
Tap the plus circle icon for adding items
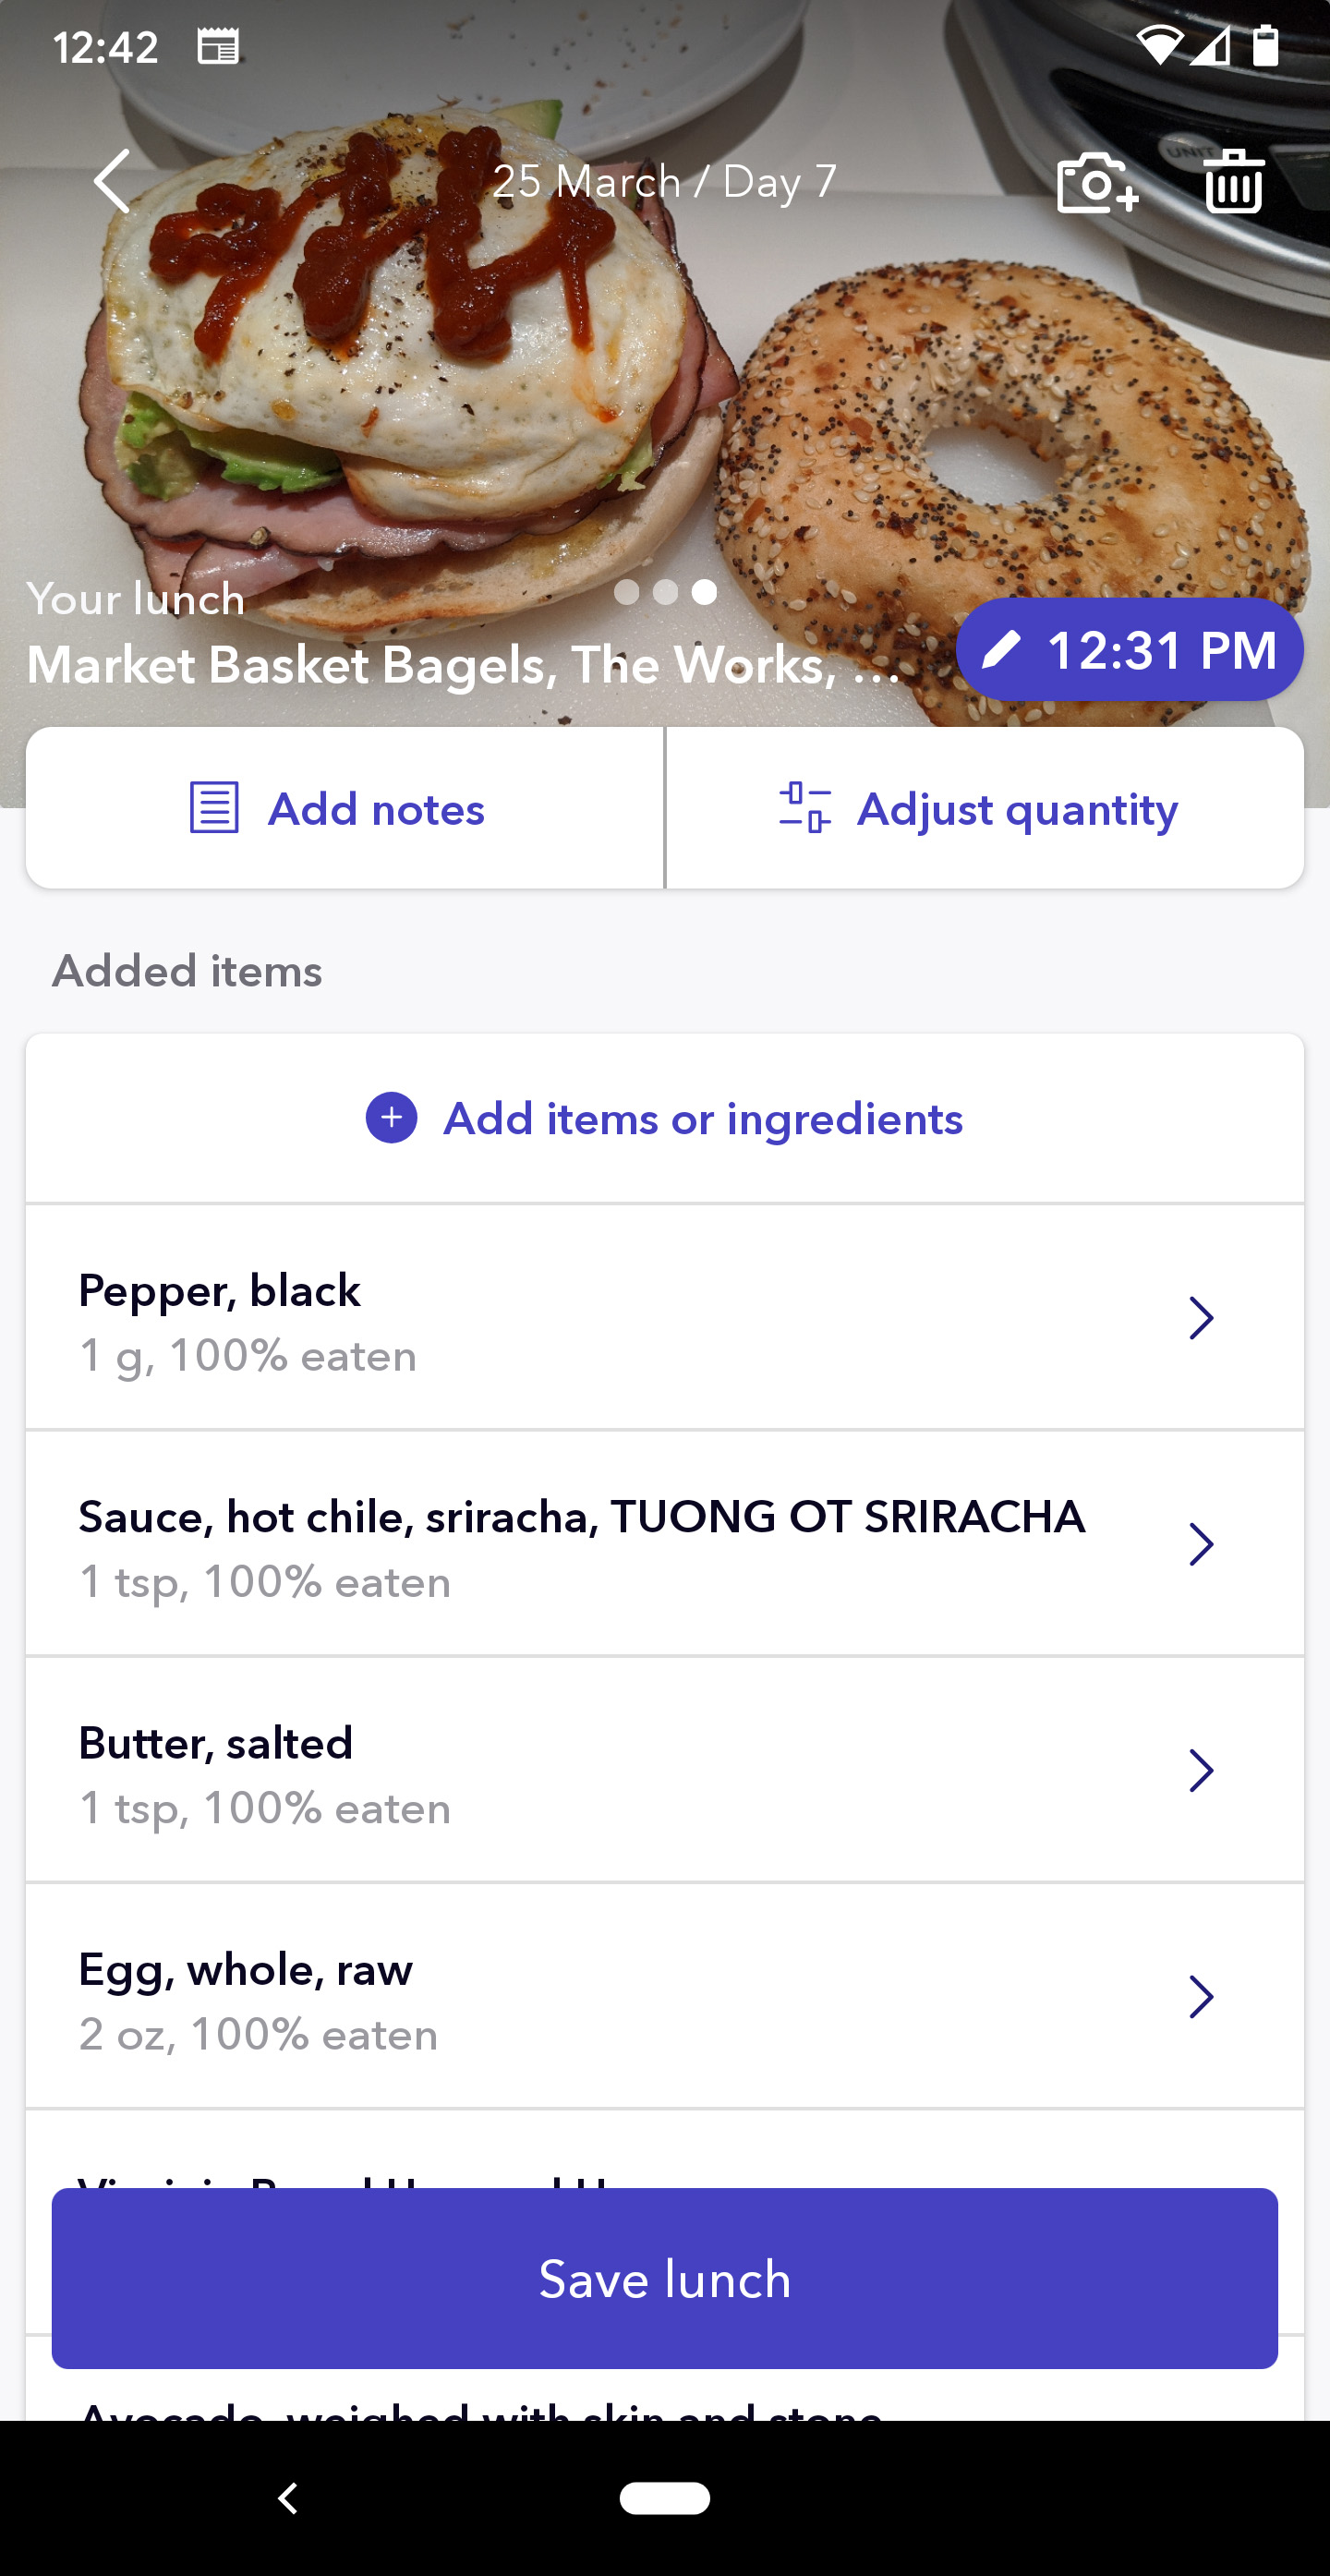coord(391,1118)
